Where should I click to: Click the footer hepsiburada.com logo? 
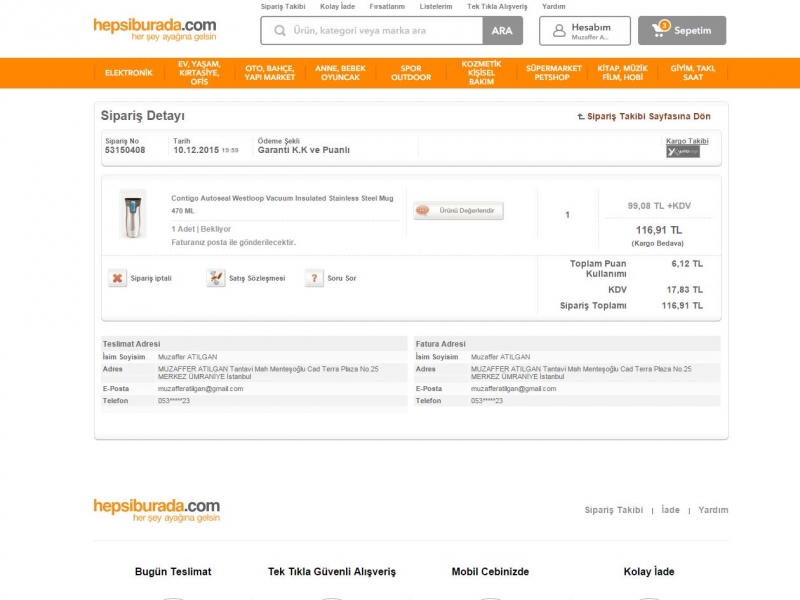pyautogui.click(x=157, y=510)
